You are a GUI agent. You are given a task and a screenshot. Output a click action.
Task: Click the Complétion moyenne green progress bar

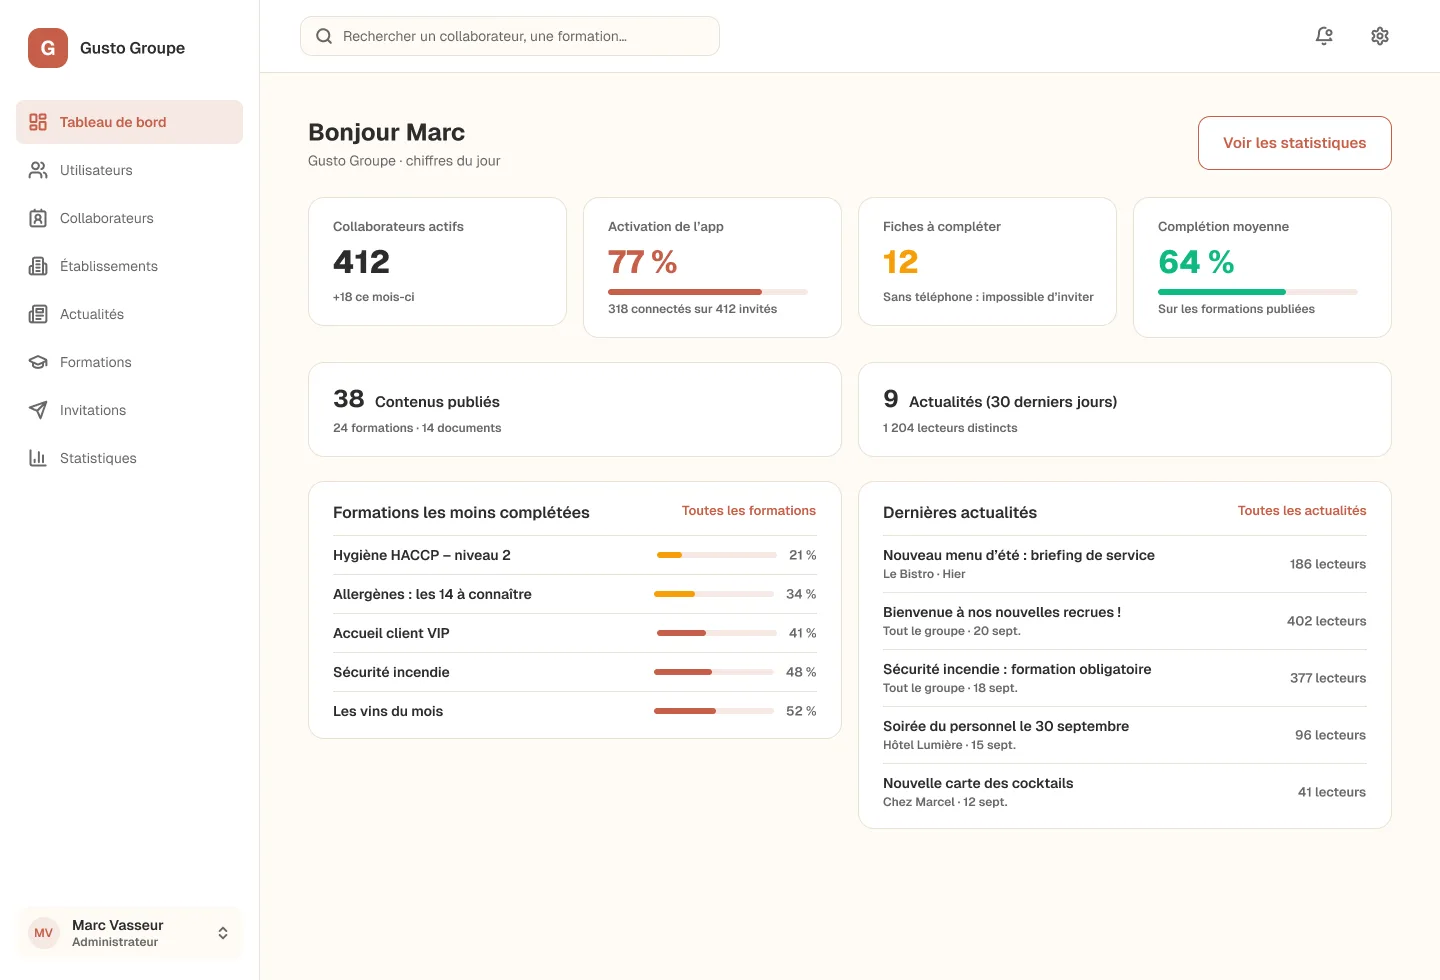click(x=1258, y=292)
